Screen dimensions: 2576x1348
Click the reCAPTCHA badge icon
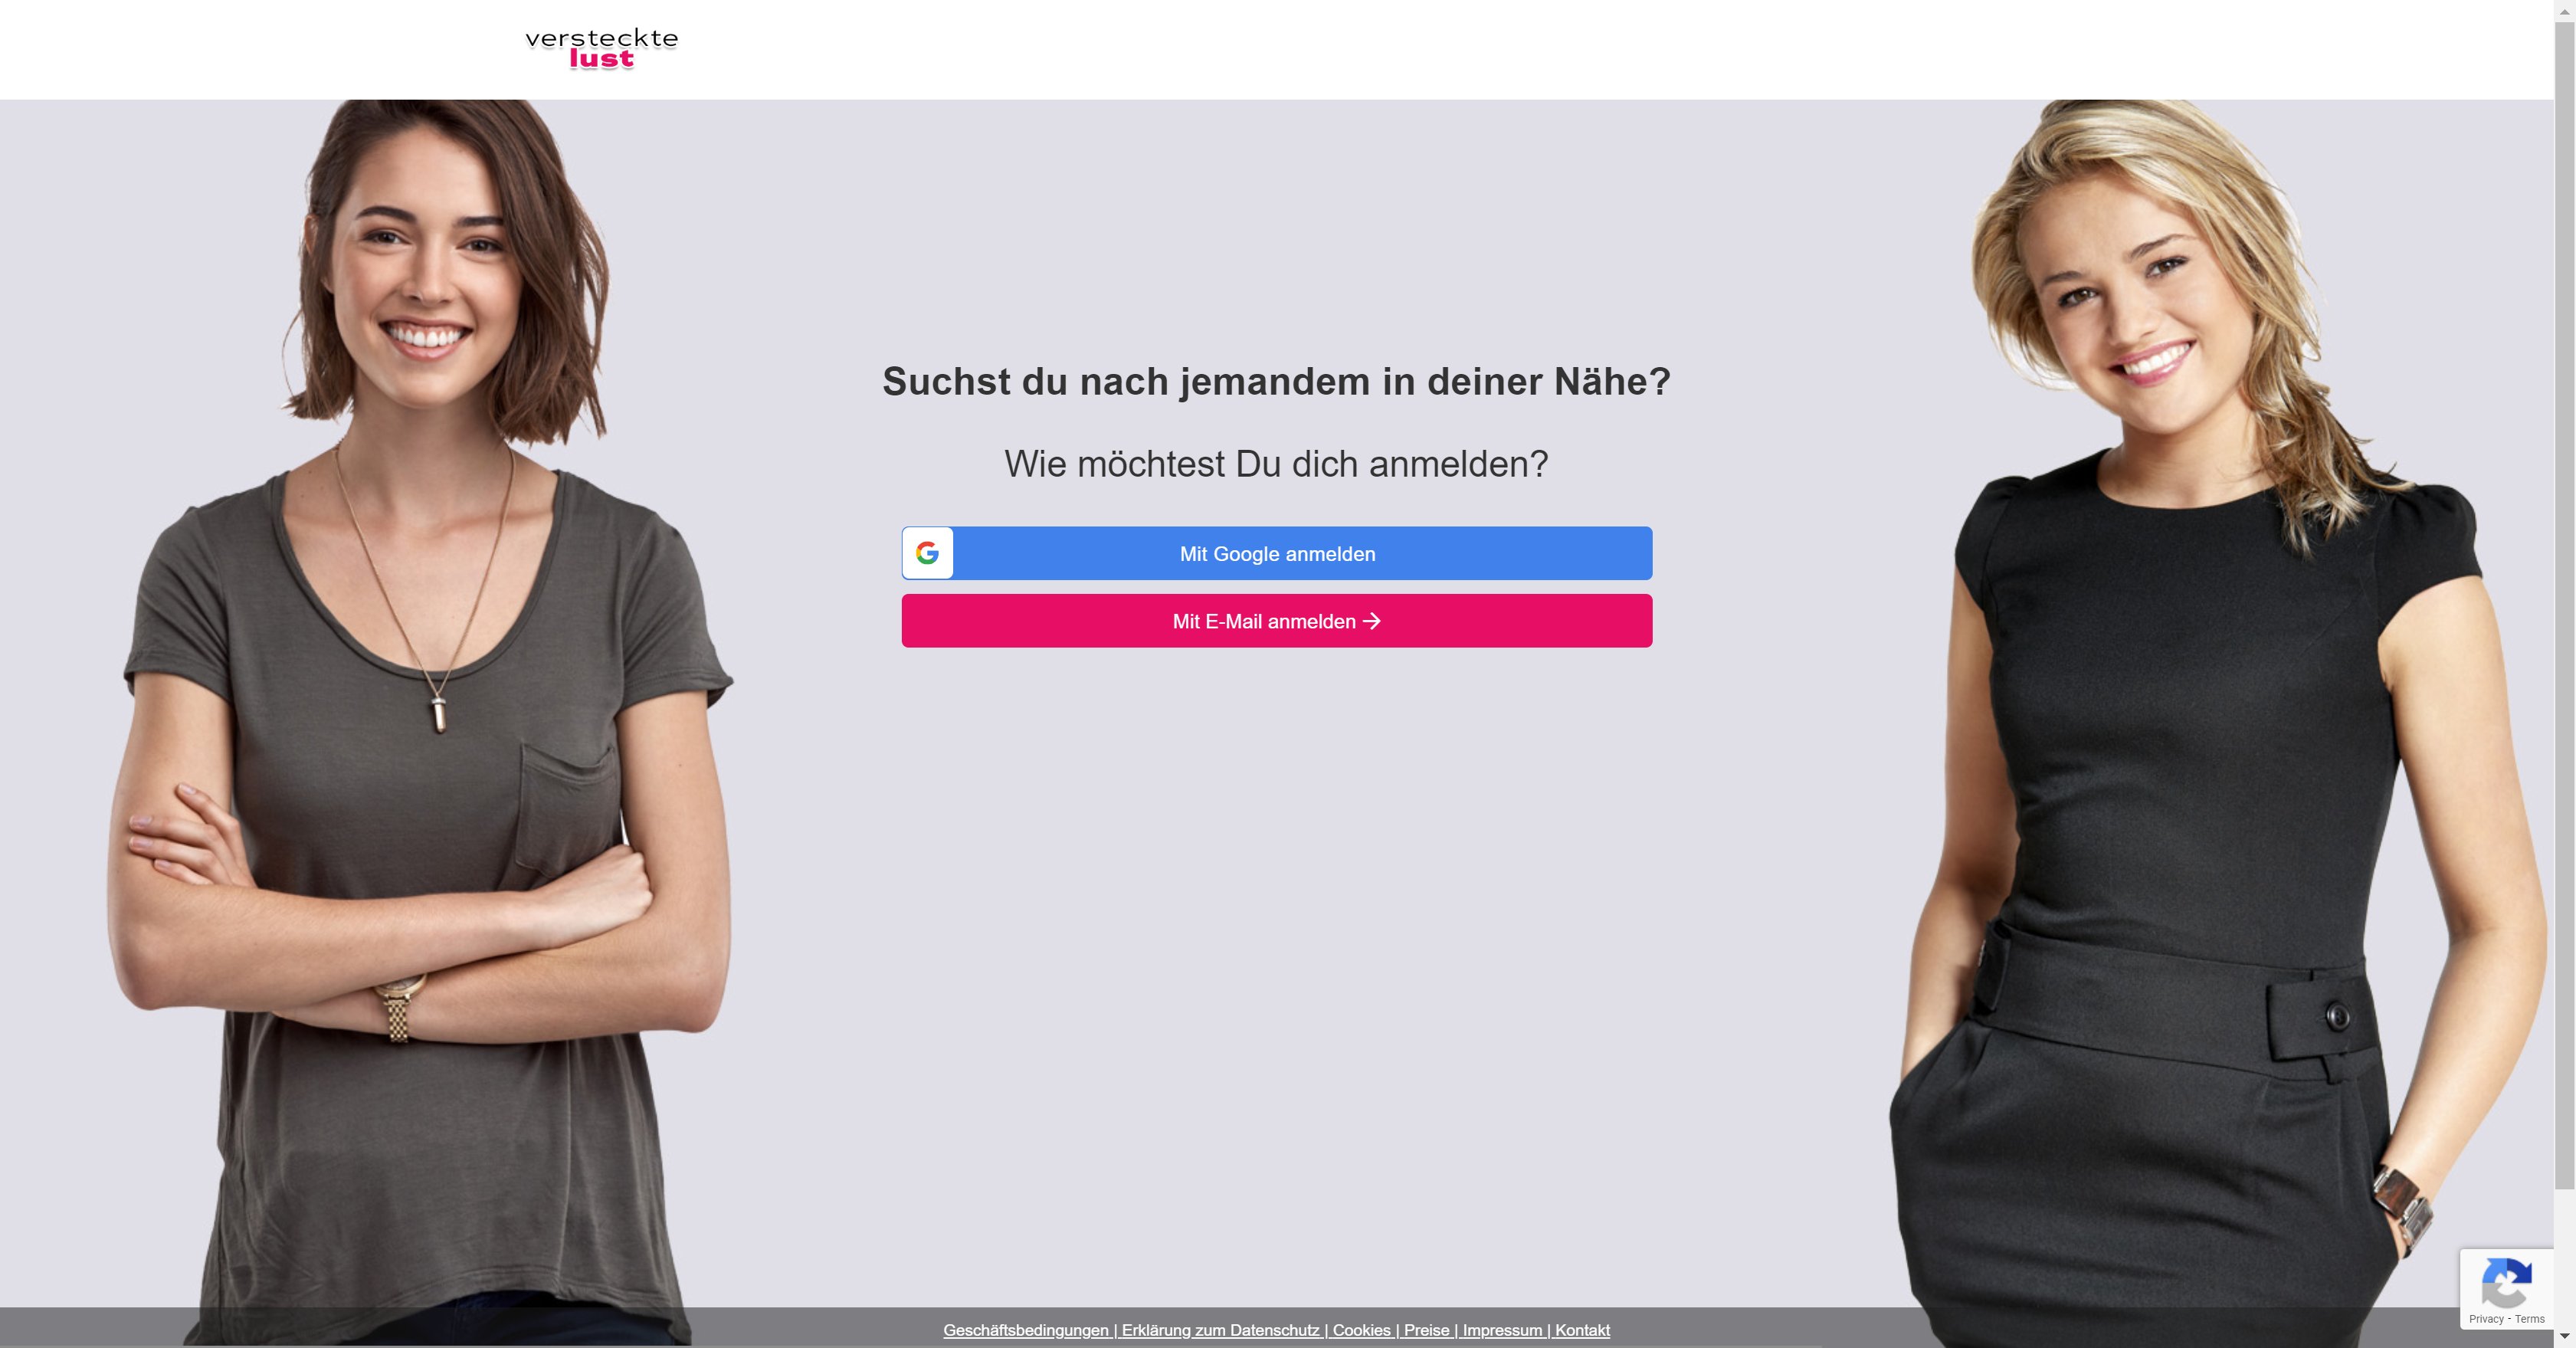(2507, 1284)
